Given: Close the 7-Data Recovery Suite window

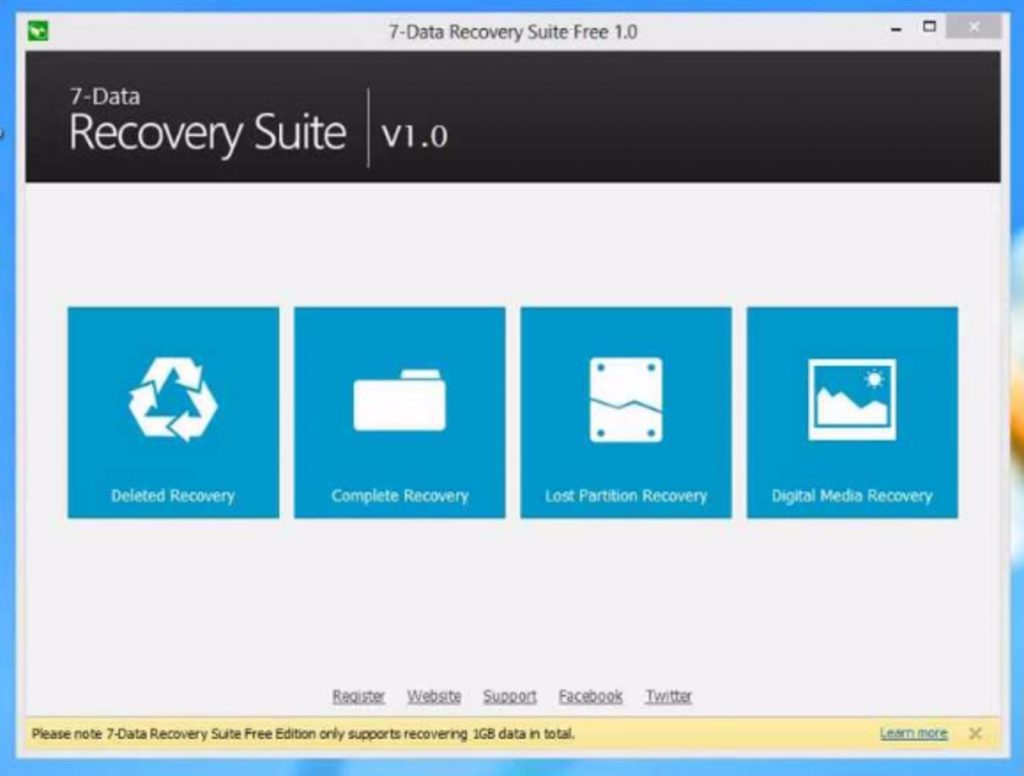Looking at the screenshot, I should pyautogui.click(x=973, y=27).
